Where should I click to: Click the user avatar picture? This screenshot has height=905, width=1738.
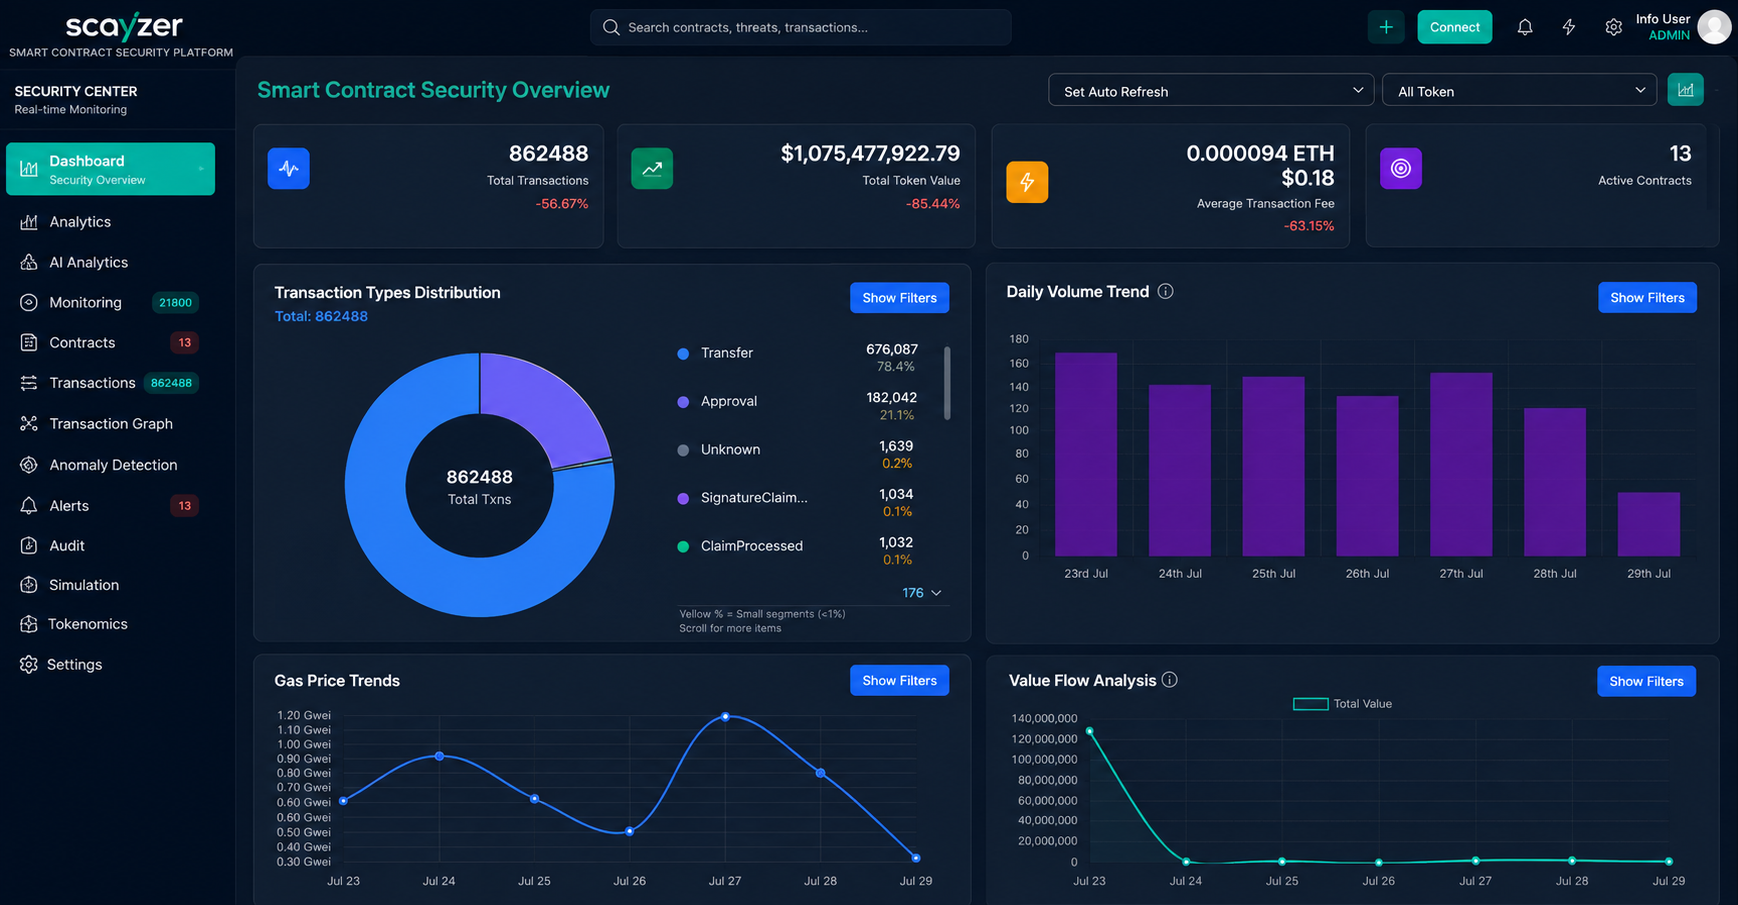1714,27
